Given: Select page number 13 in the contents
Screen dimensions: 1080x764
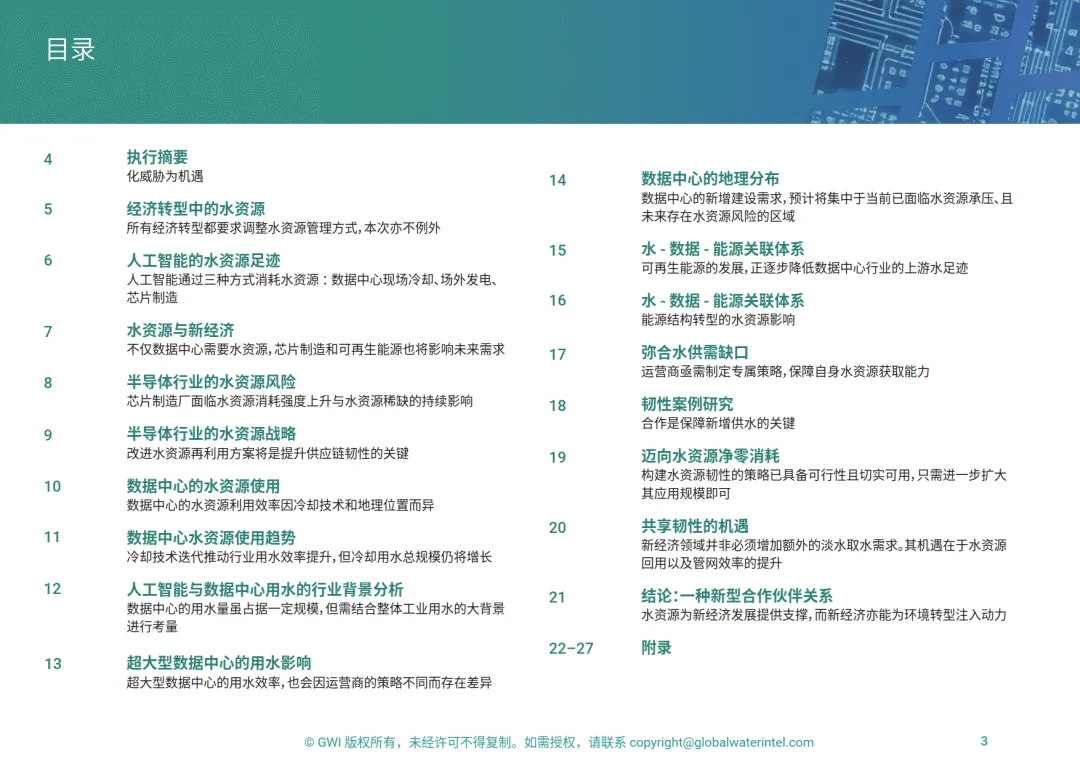Looking at the screenshot, I should [x=53, y=664].
